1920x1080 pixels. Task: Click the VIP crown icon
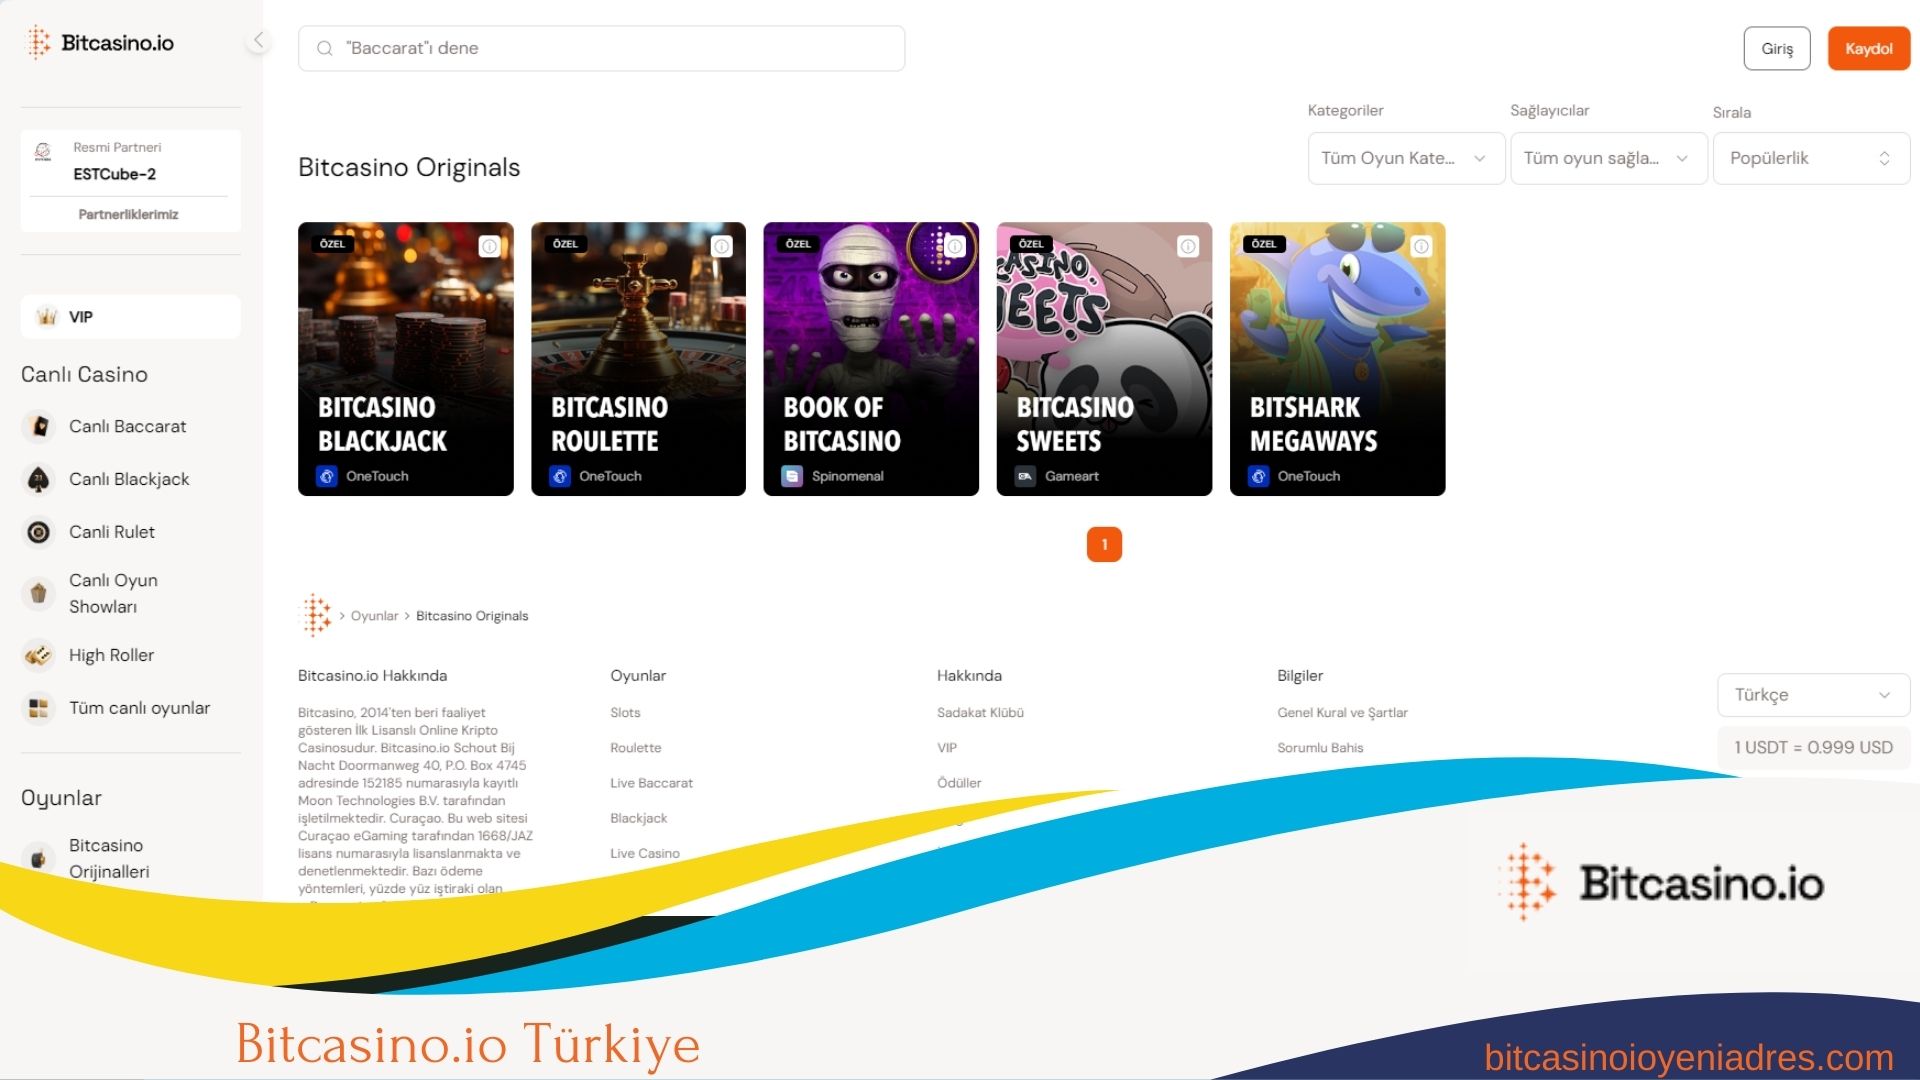tap(46, 317)
